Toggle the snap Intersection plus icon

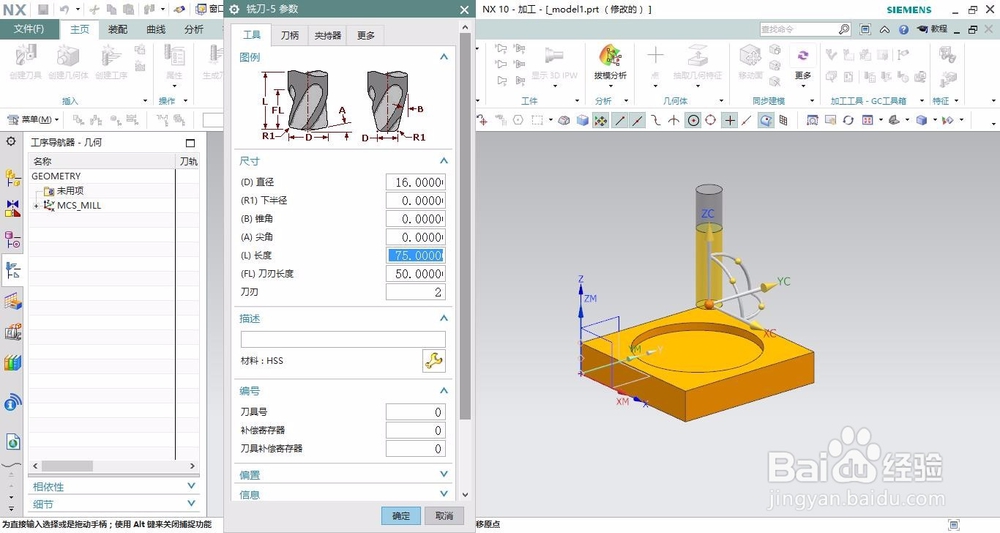tap(730, 120)
